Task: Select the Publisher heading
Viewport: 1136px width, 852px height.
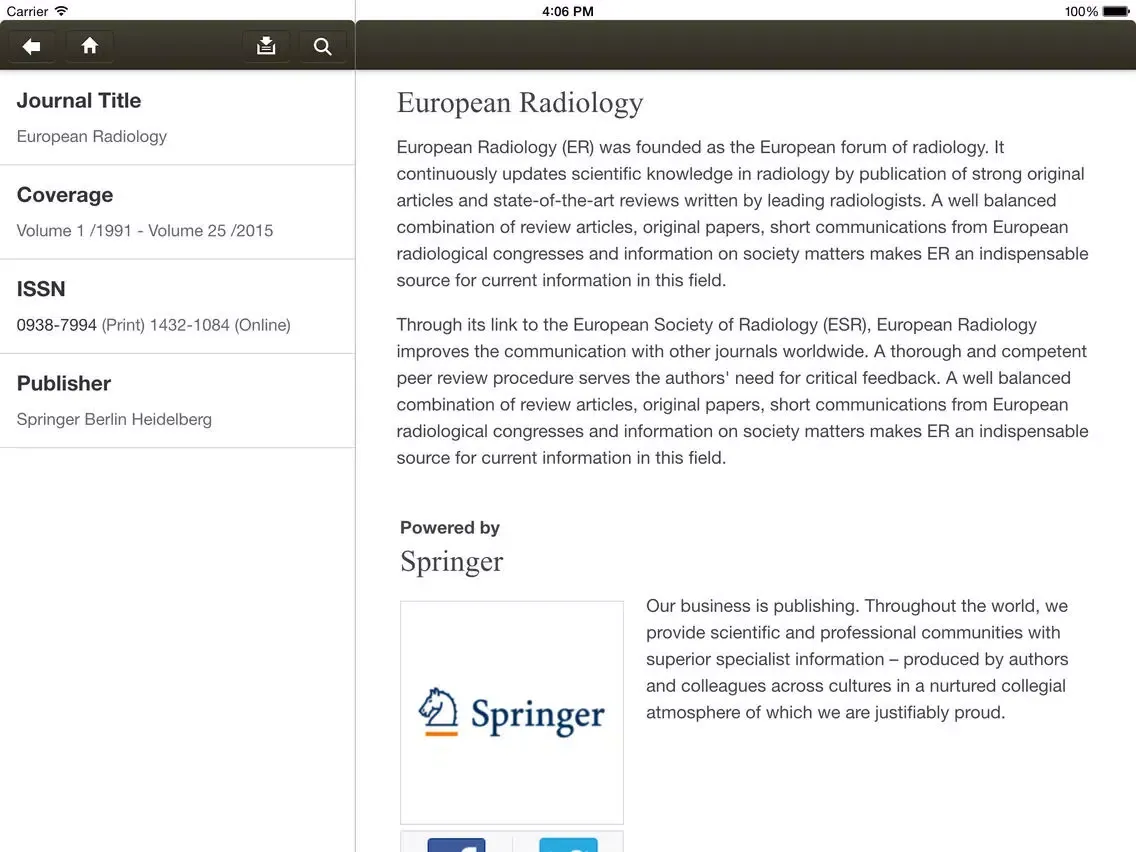Action: (64, 383)
